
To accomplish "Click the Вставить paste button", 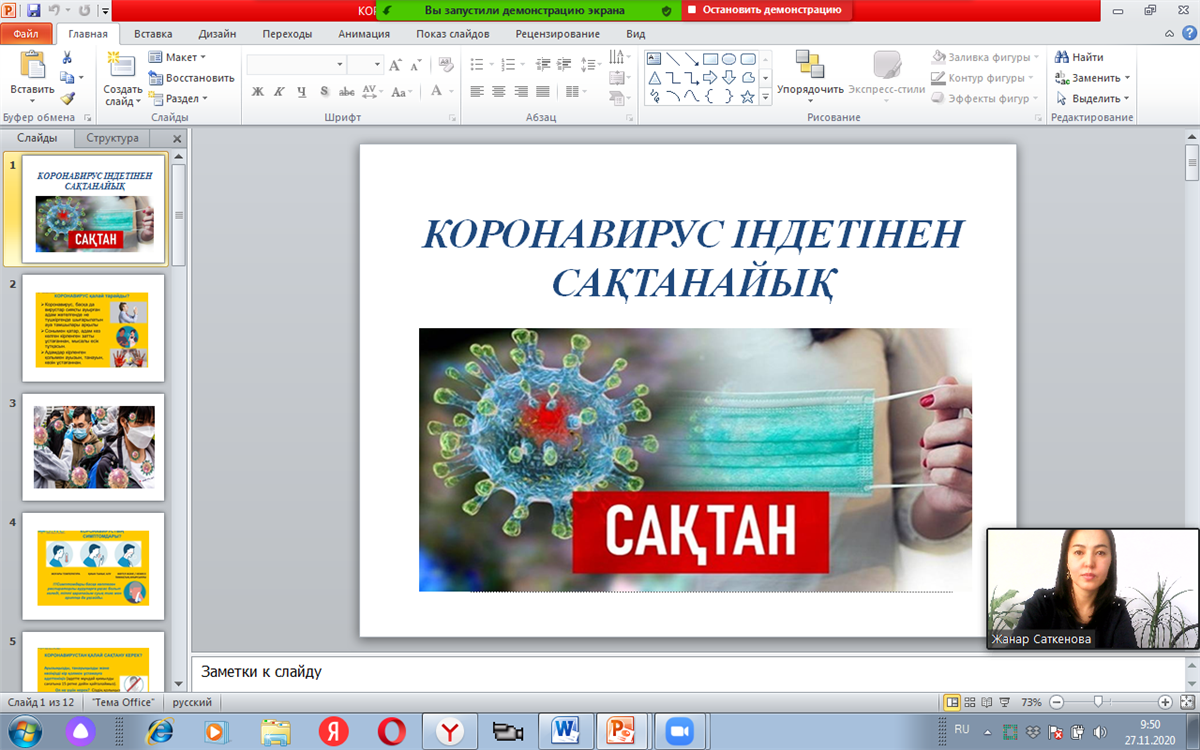I will [x=32, y=76].
